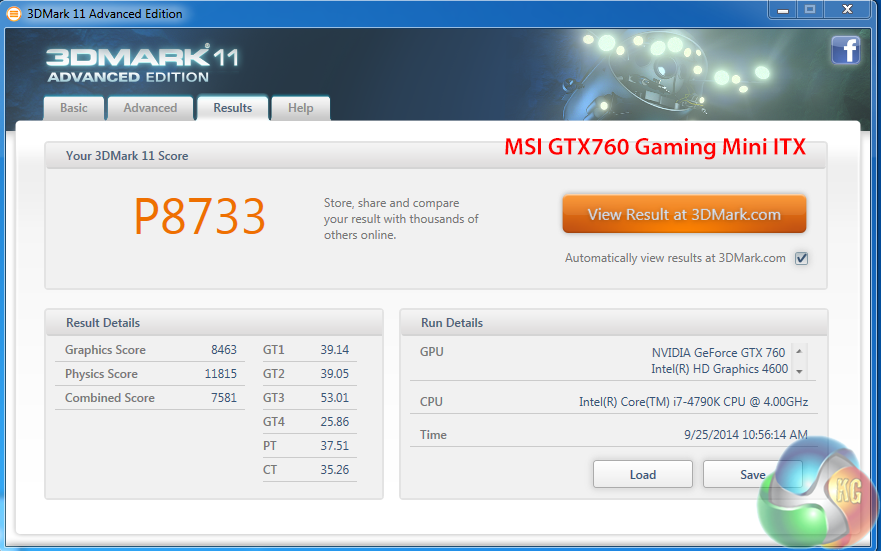Click the P8733 score value
The height and width of the screenshot is (551, 881).
point(199,217)
